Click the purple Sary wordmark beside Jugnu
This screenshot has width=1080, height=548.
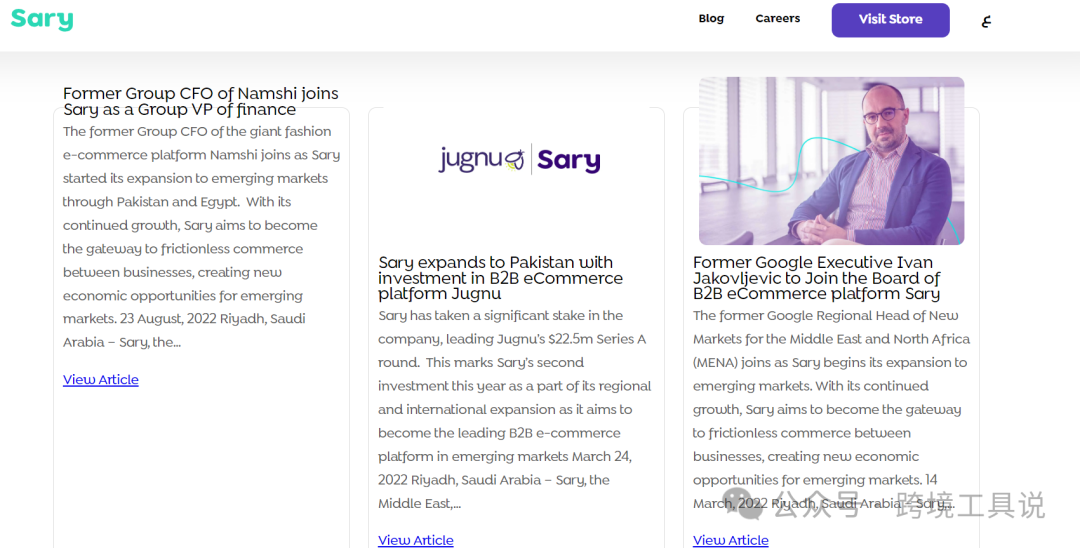568,160
